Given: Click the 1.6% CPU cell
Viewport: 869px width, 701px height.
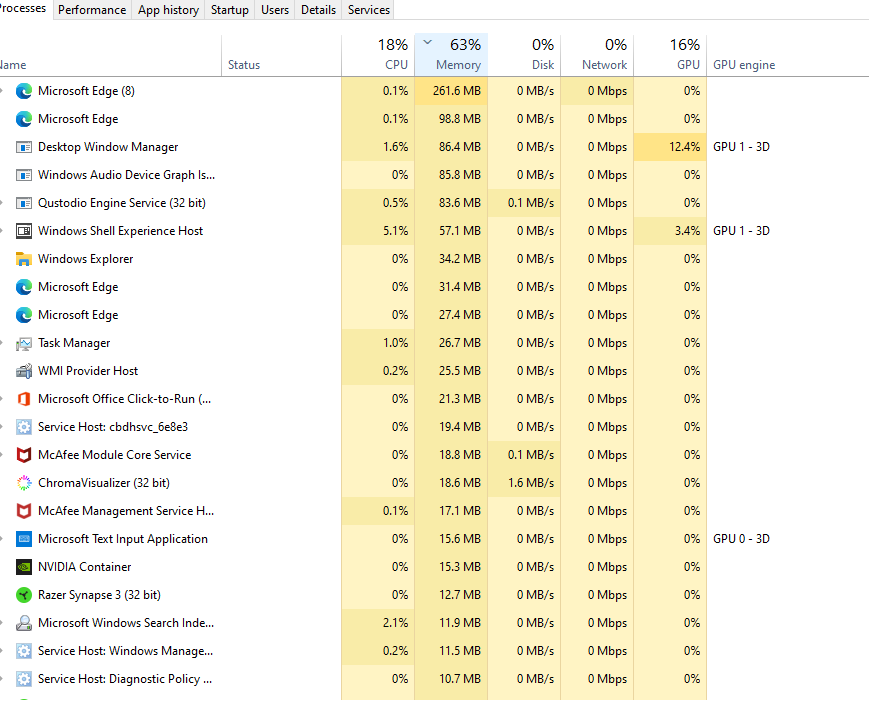Looking at the screenshot, I should coord(378,147).
